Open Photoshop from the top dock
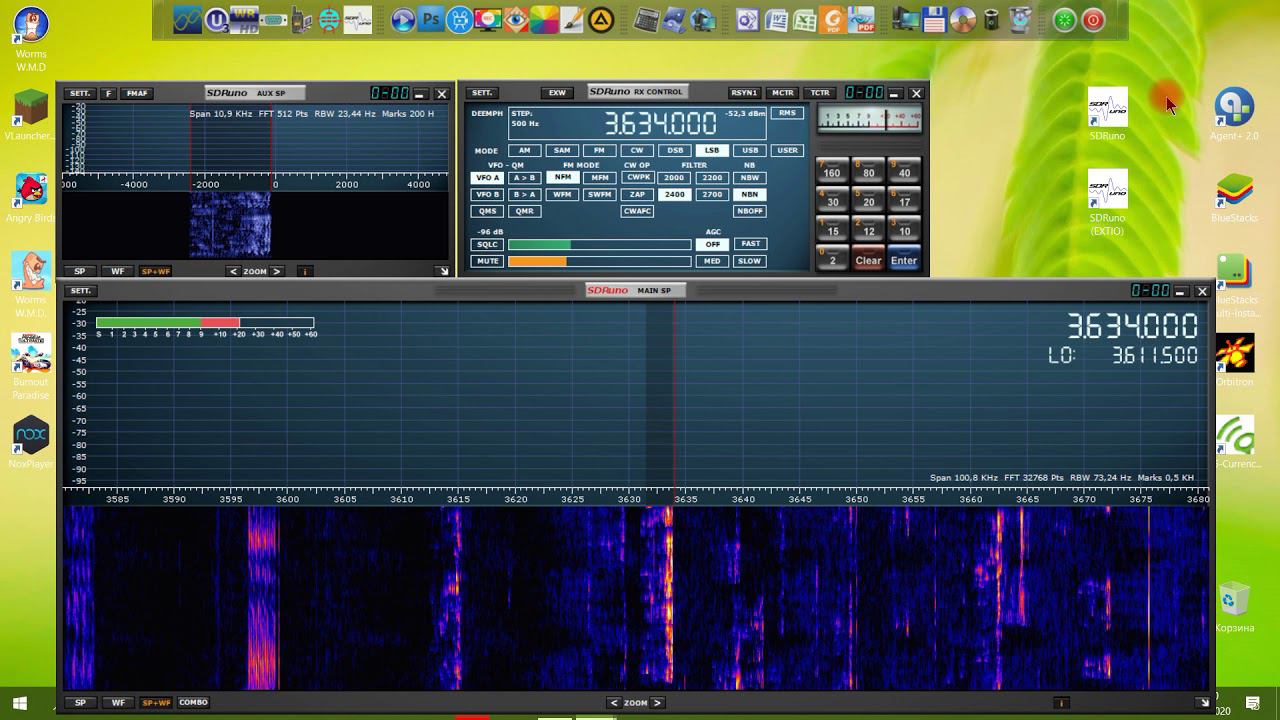The height and width of the screenshot is (720, 1280). (x=431, y=19)
